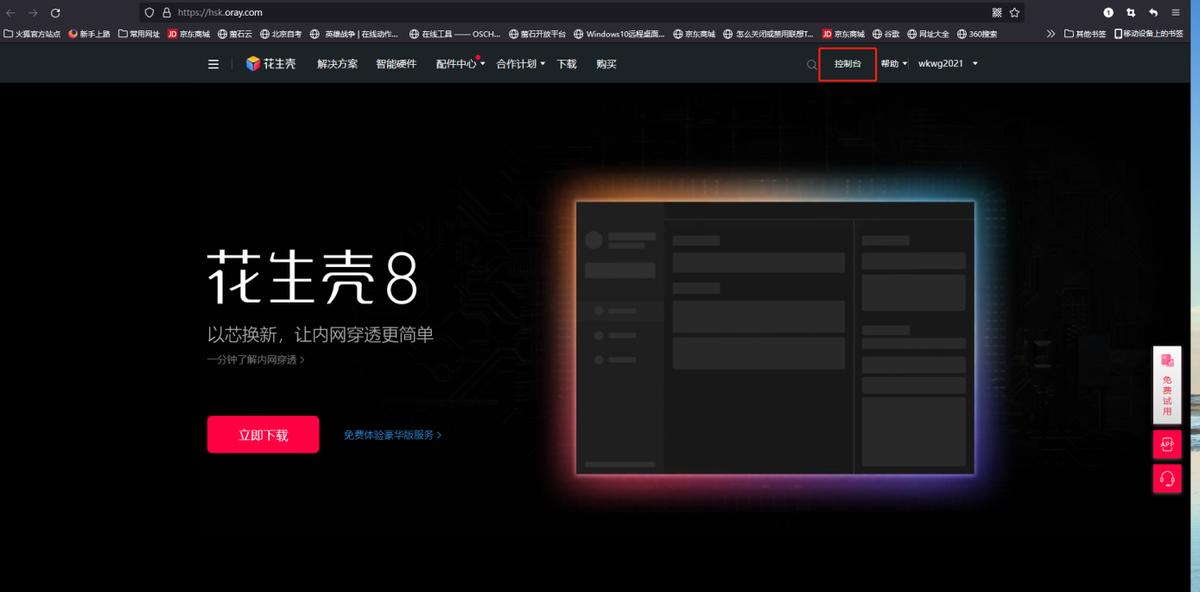
Task: Open the 北京自考 bookmark
Action: (280, 33)
